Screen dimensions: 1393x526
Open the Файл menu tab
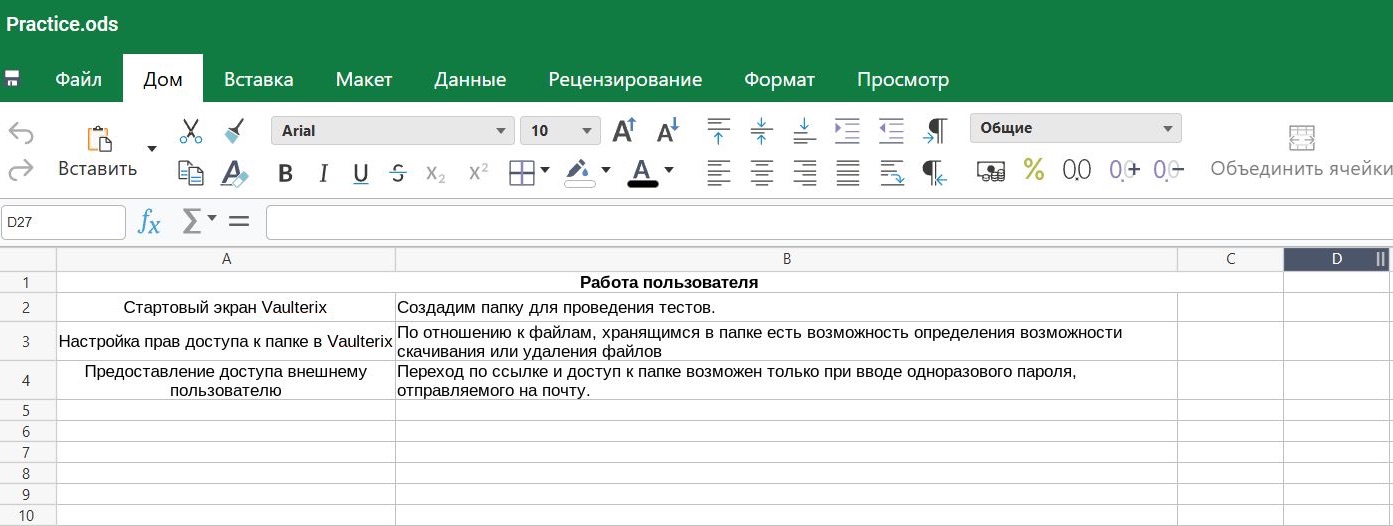(78, 79)
